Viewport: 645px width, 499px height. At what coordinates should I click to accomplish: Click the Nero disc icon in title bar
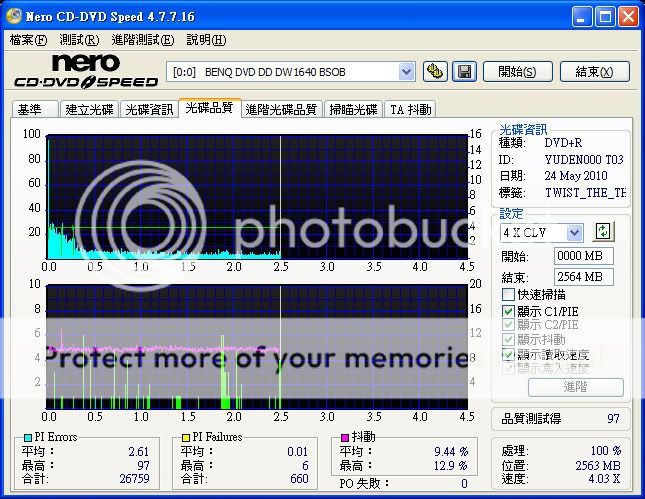(14, 16)
